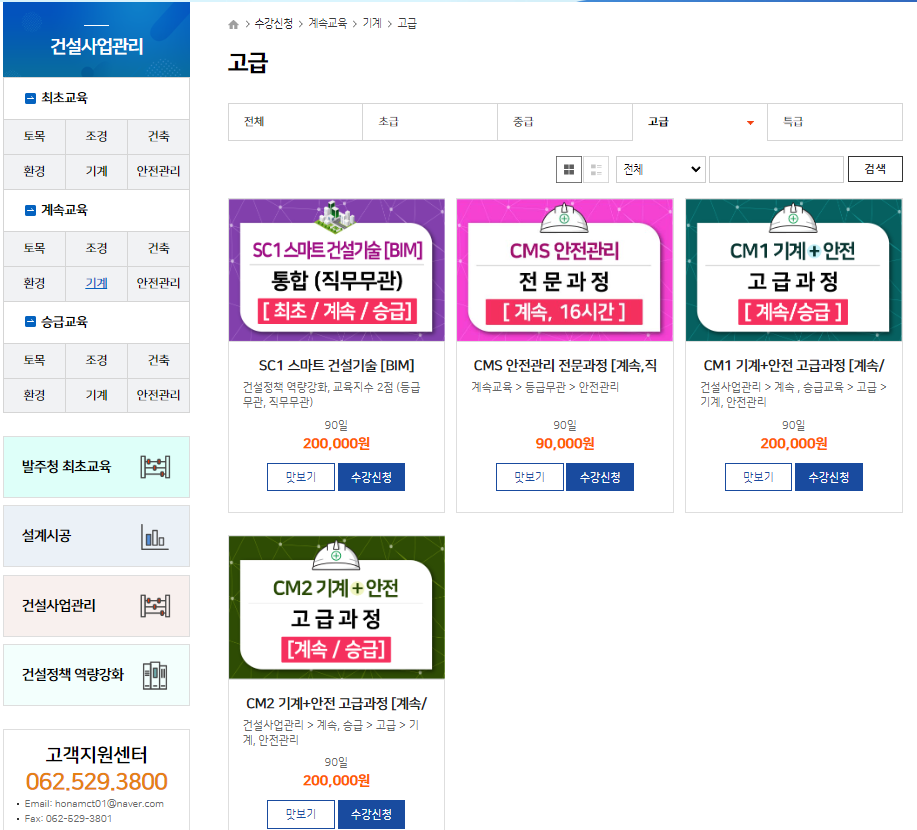Screen dimensions: 917x830
Task: Open 기계 link under 계속교육
Action: click(x=96, y=283)
